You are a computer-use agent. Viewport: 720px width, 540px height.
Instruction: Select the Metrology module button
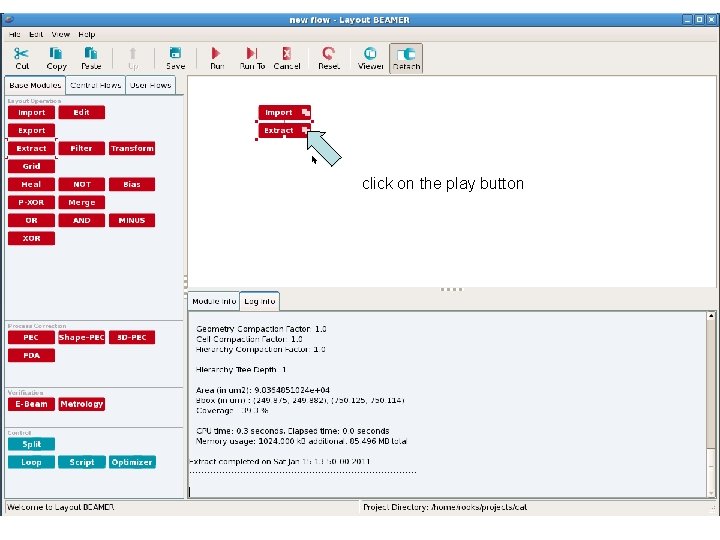point(82,404)
